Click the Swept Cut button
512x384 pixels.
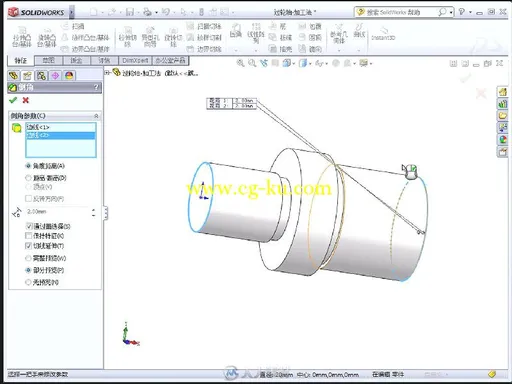[x=204, y=26]
